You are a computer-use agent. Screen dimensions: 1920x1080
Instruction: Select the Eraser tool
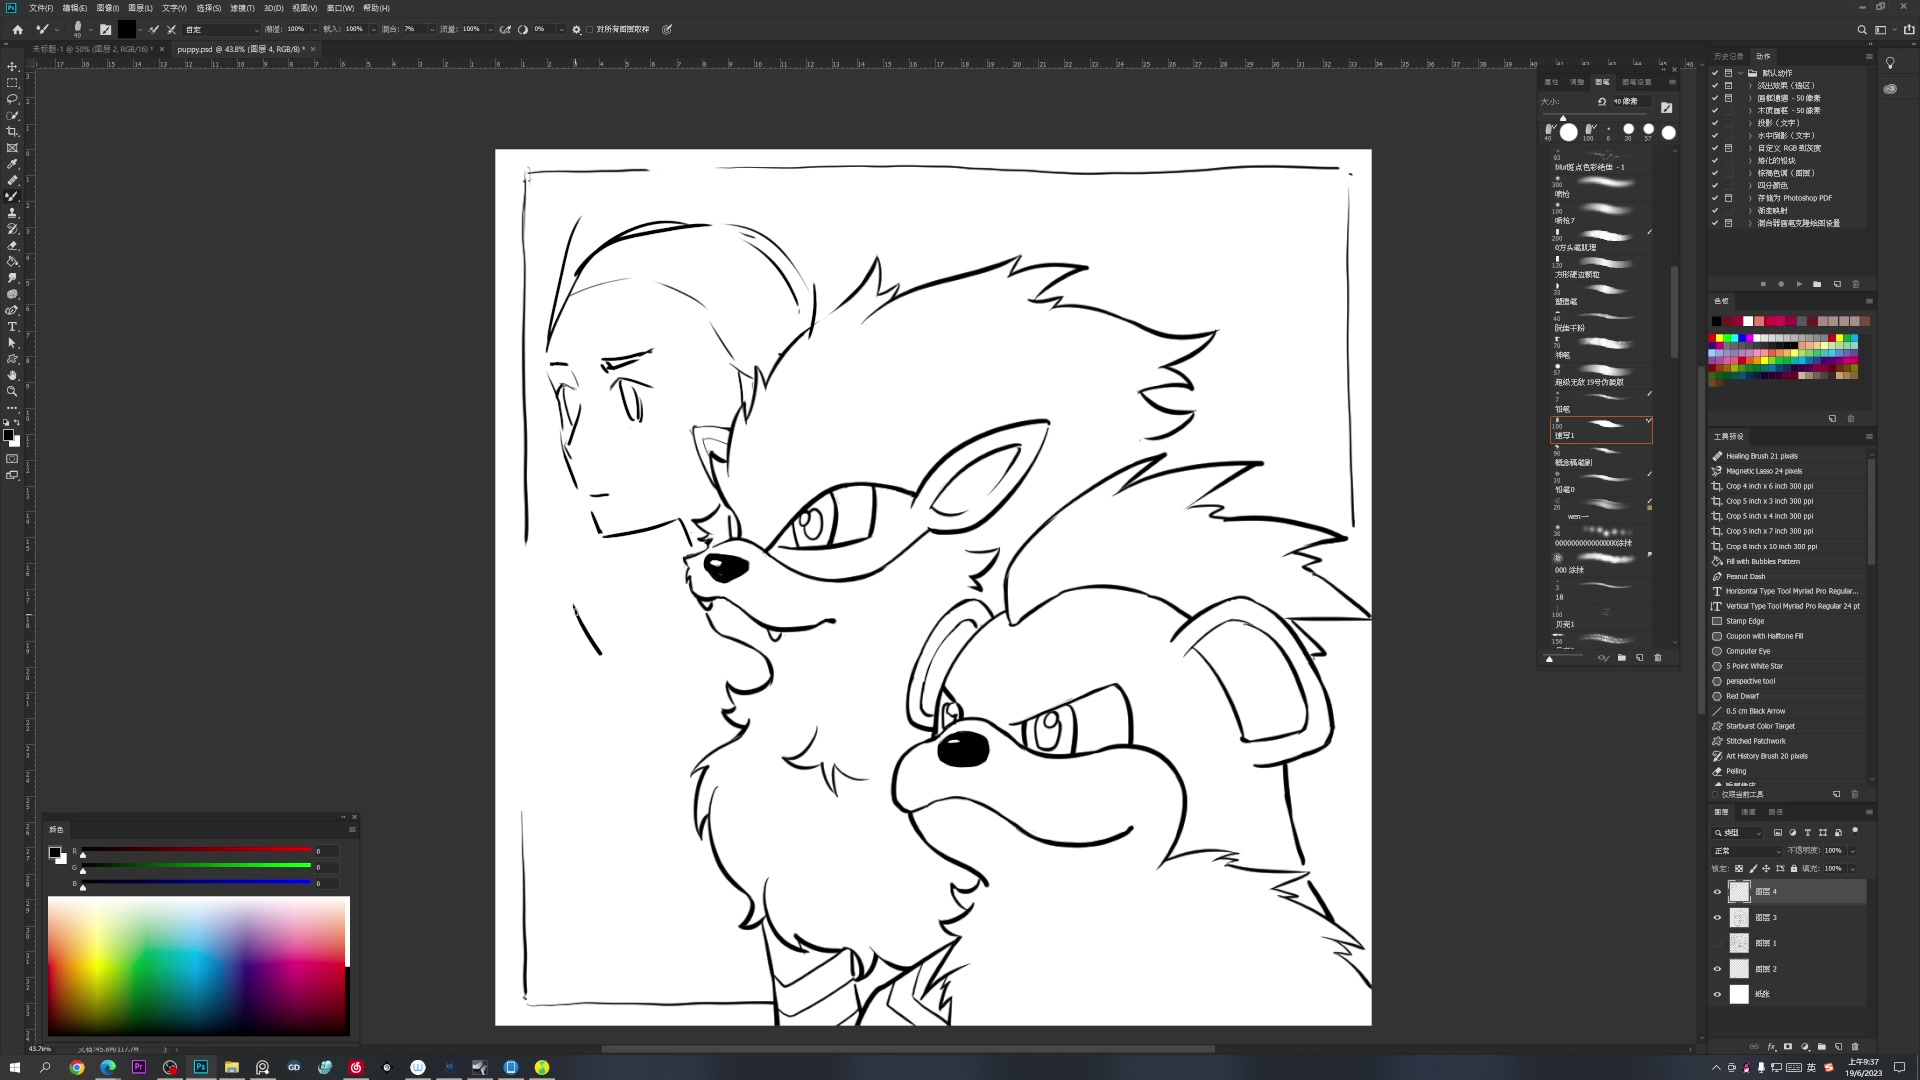point(13,245)
